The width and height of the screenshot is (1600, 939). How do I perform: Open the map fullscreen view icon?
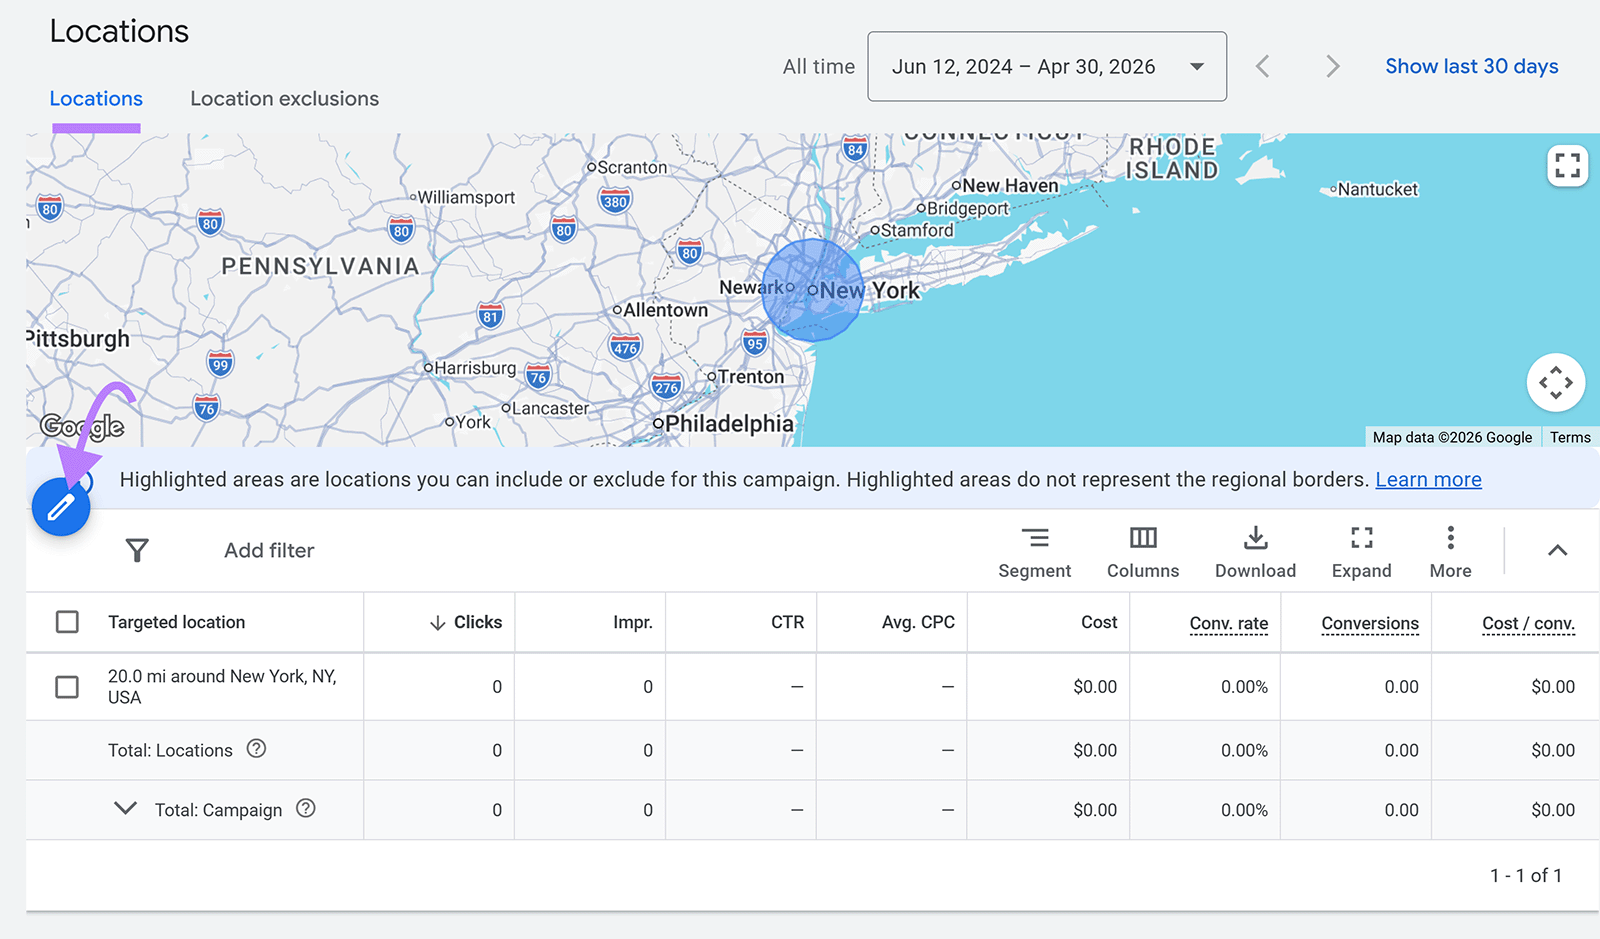[x=1567, y=165]
